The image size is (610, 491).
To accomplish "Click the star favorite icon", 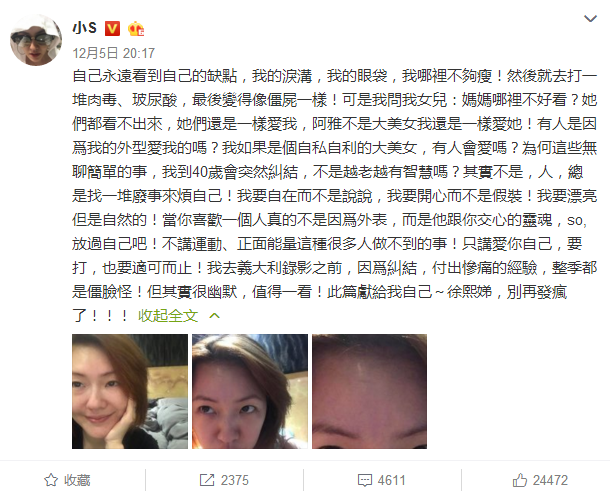I will tap(51, 480).
